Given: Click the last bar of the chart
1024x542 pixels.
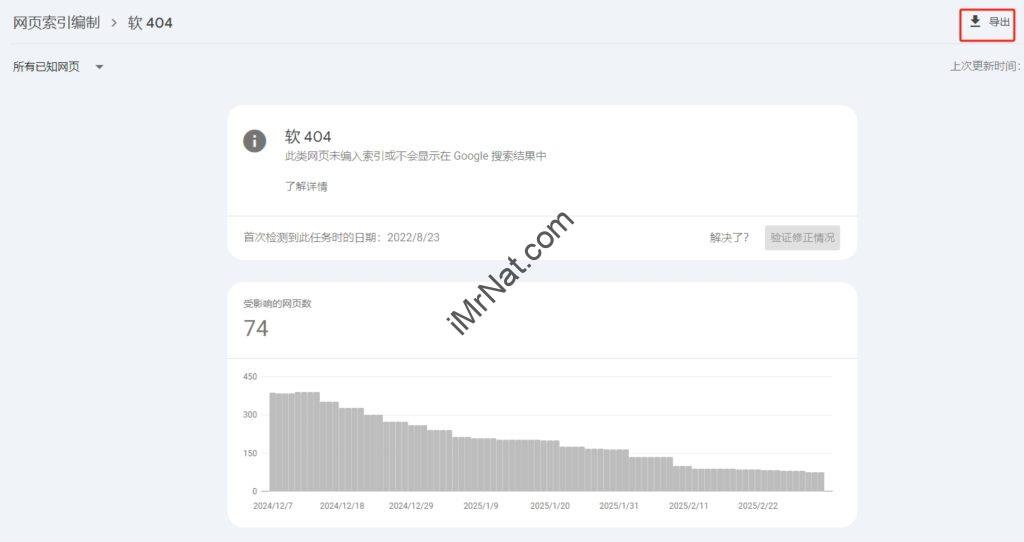Looking at the screenshot, I should [x=815, y=481].
